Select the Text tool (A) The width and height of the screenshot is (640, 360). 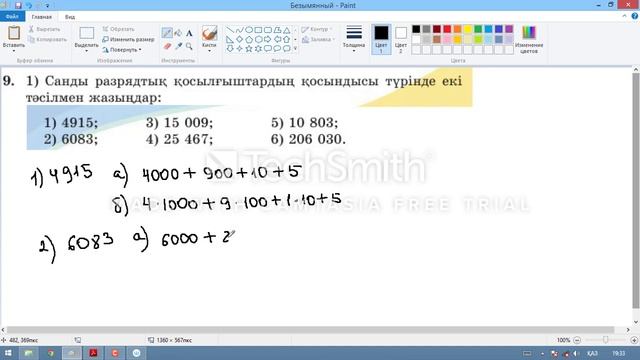(x=189, y=33)
